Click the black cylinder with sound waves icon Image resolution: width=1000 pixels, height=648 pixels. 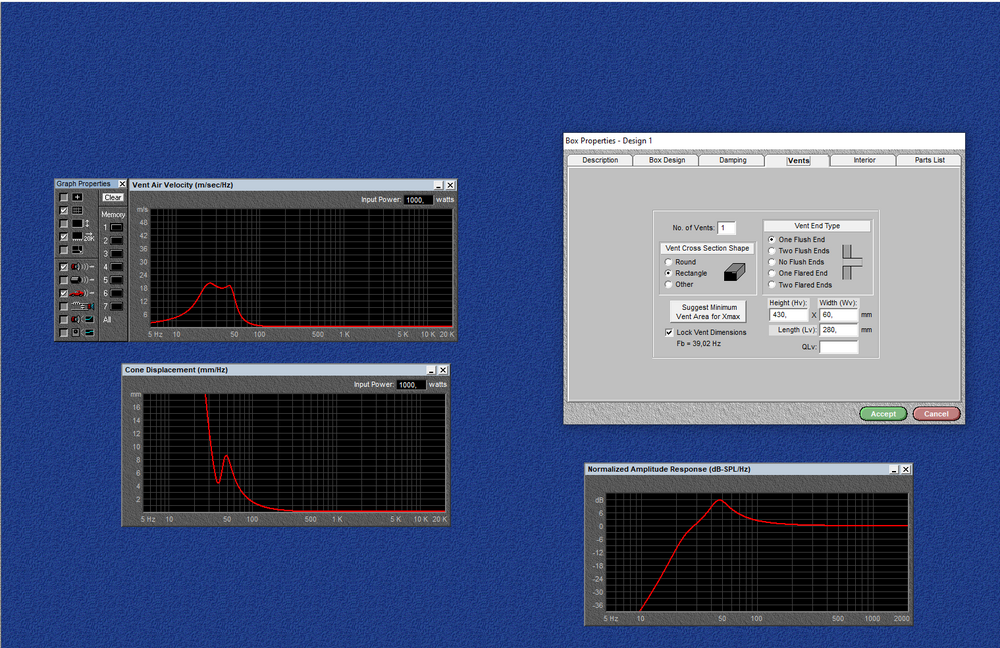coord(82,280)
